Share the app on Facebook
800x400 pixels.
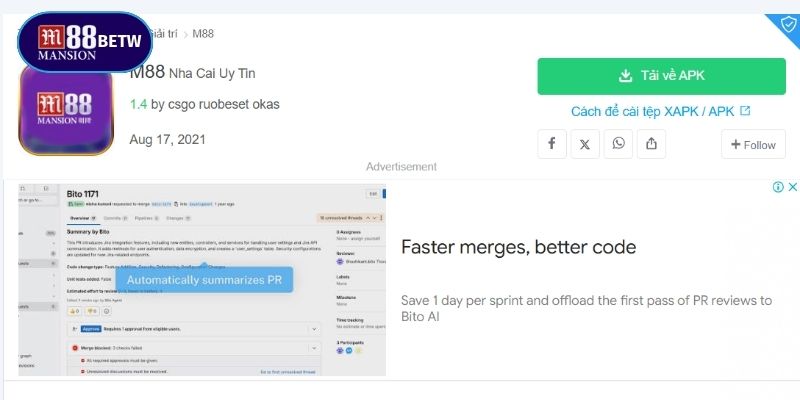(x=552, y=144)
